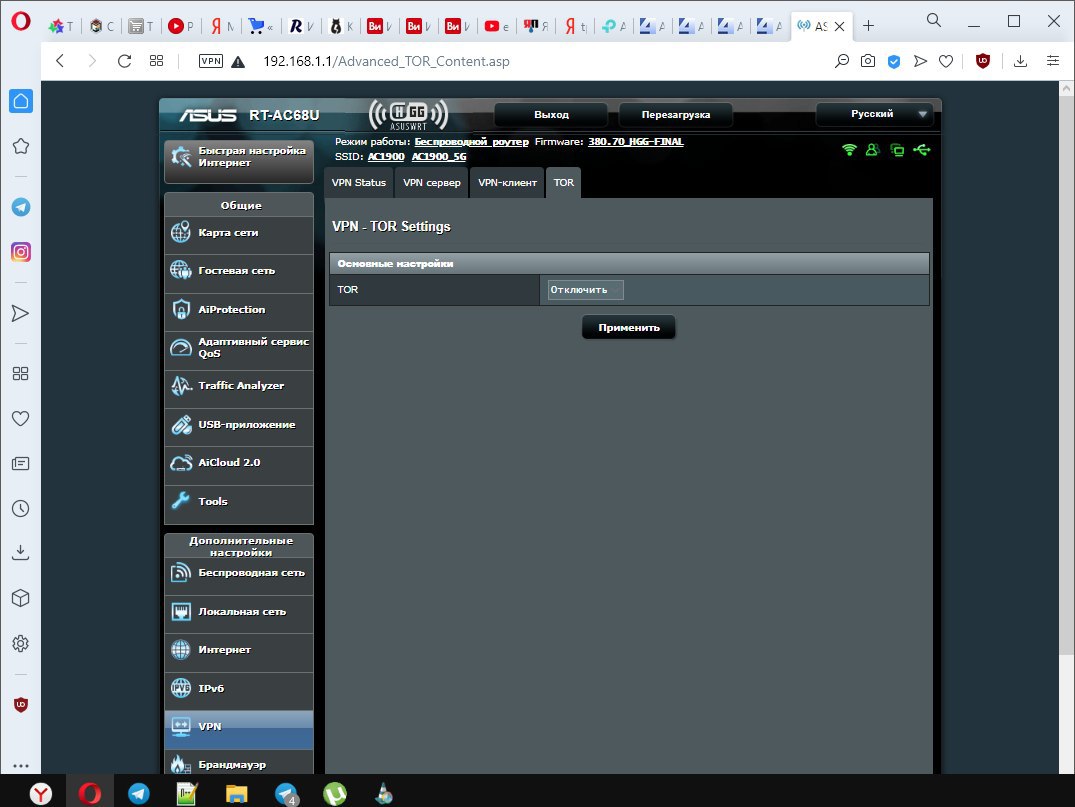
Task: Click the Выход logout button
Action: 551,115
